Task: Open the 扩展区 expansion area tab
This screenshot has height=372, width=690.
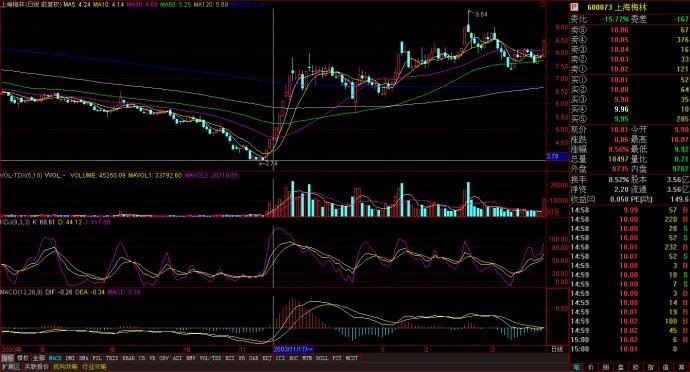Action: (11, 367)
